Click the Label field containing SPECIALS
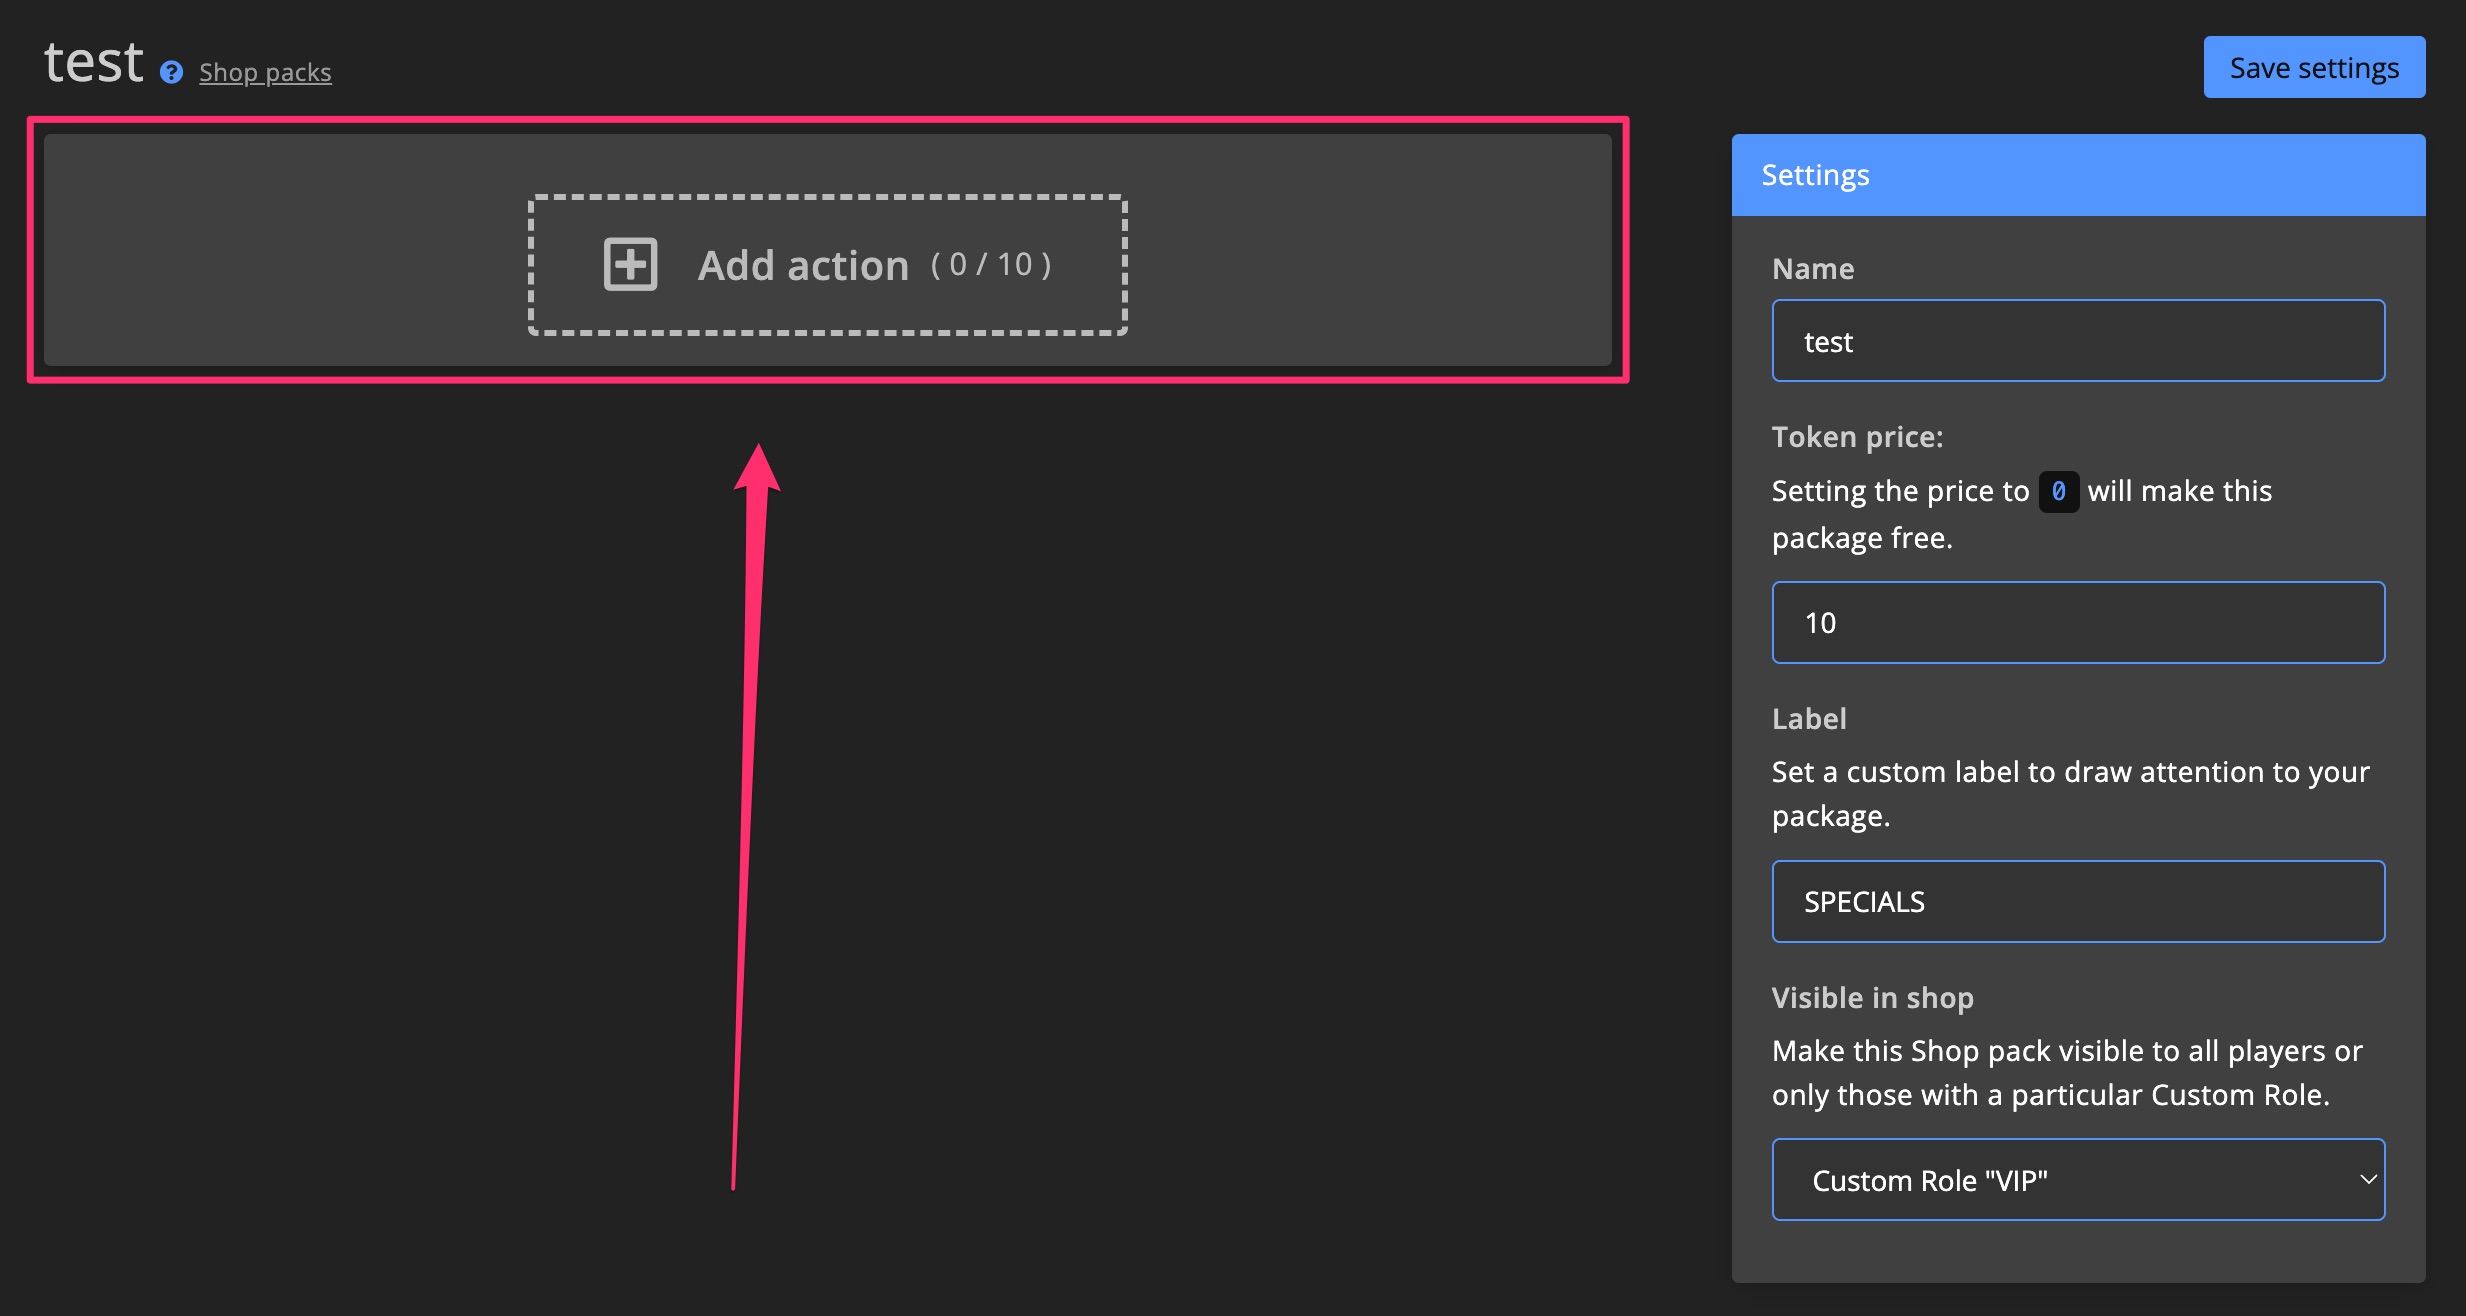This screenshot has height=1316, width=2466. (x=2078, y=901)
